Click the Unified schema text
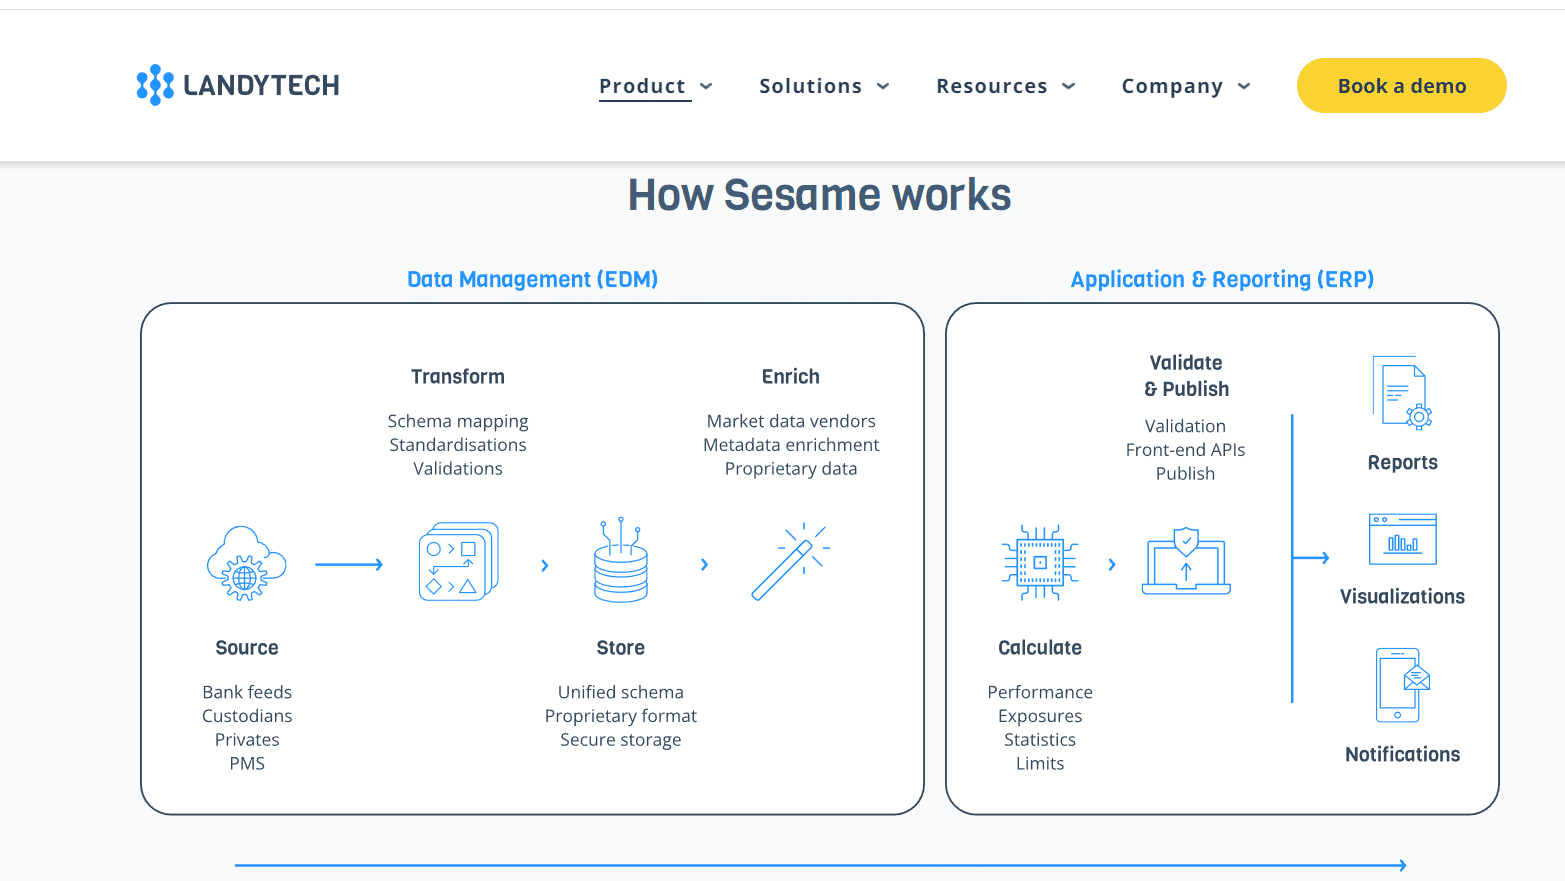The height and width of the screenshot is (881, 1565). [x=621, y=692]
